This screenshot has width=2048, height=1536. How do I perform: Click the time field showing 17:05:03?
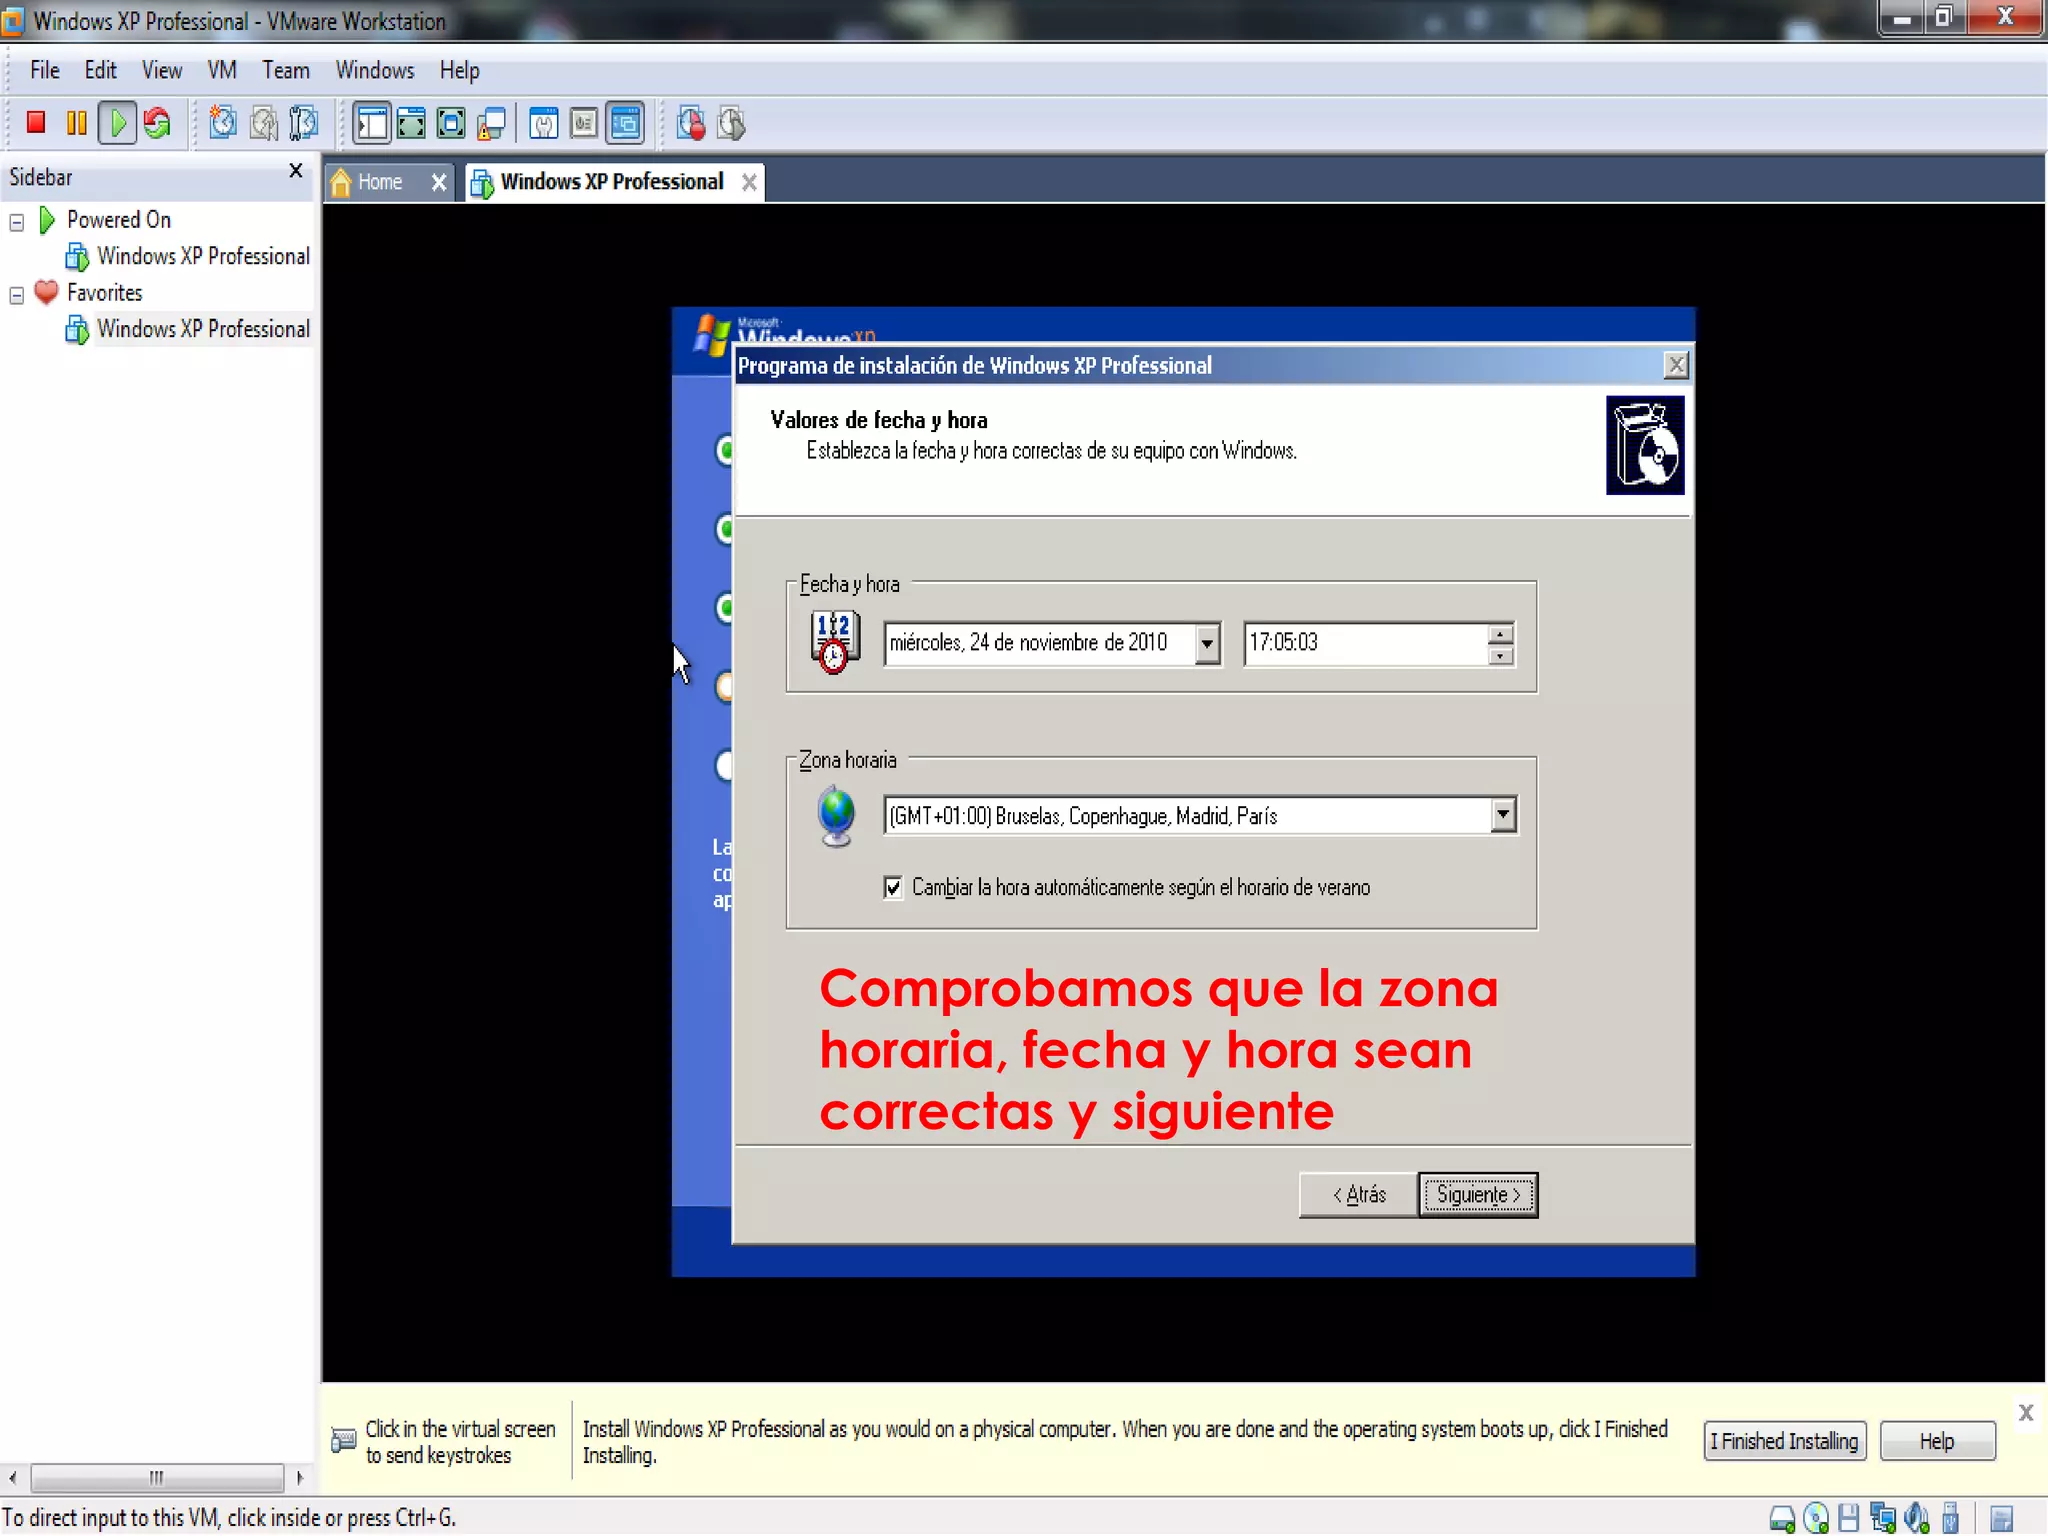(x=1360, y=642)
